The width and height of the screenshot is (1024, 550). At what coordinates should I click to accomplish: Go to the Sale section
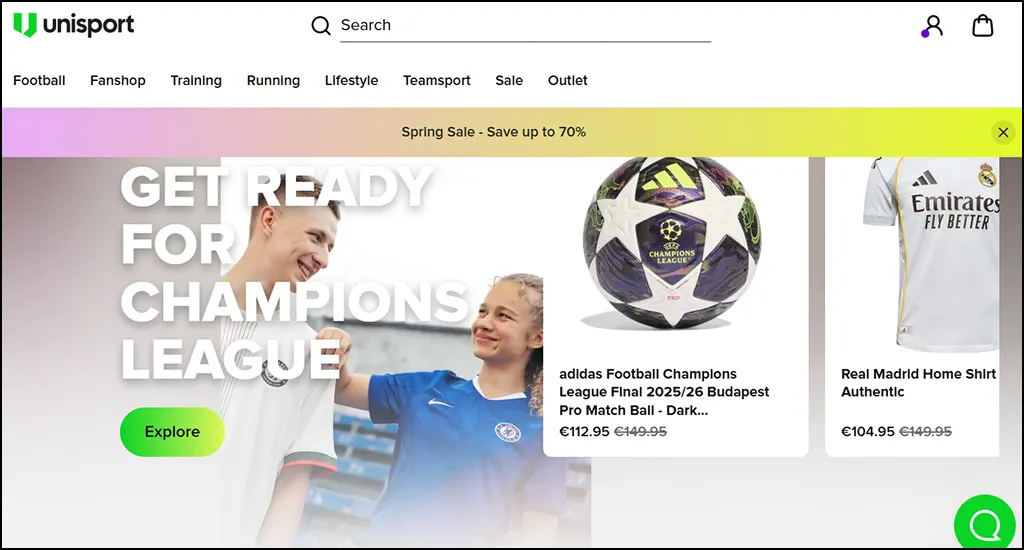pyautogui.click(x=509, y=80)
